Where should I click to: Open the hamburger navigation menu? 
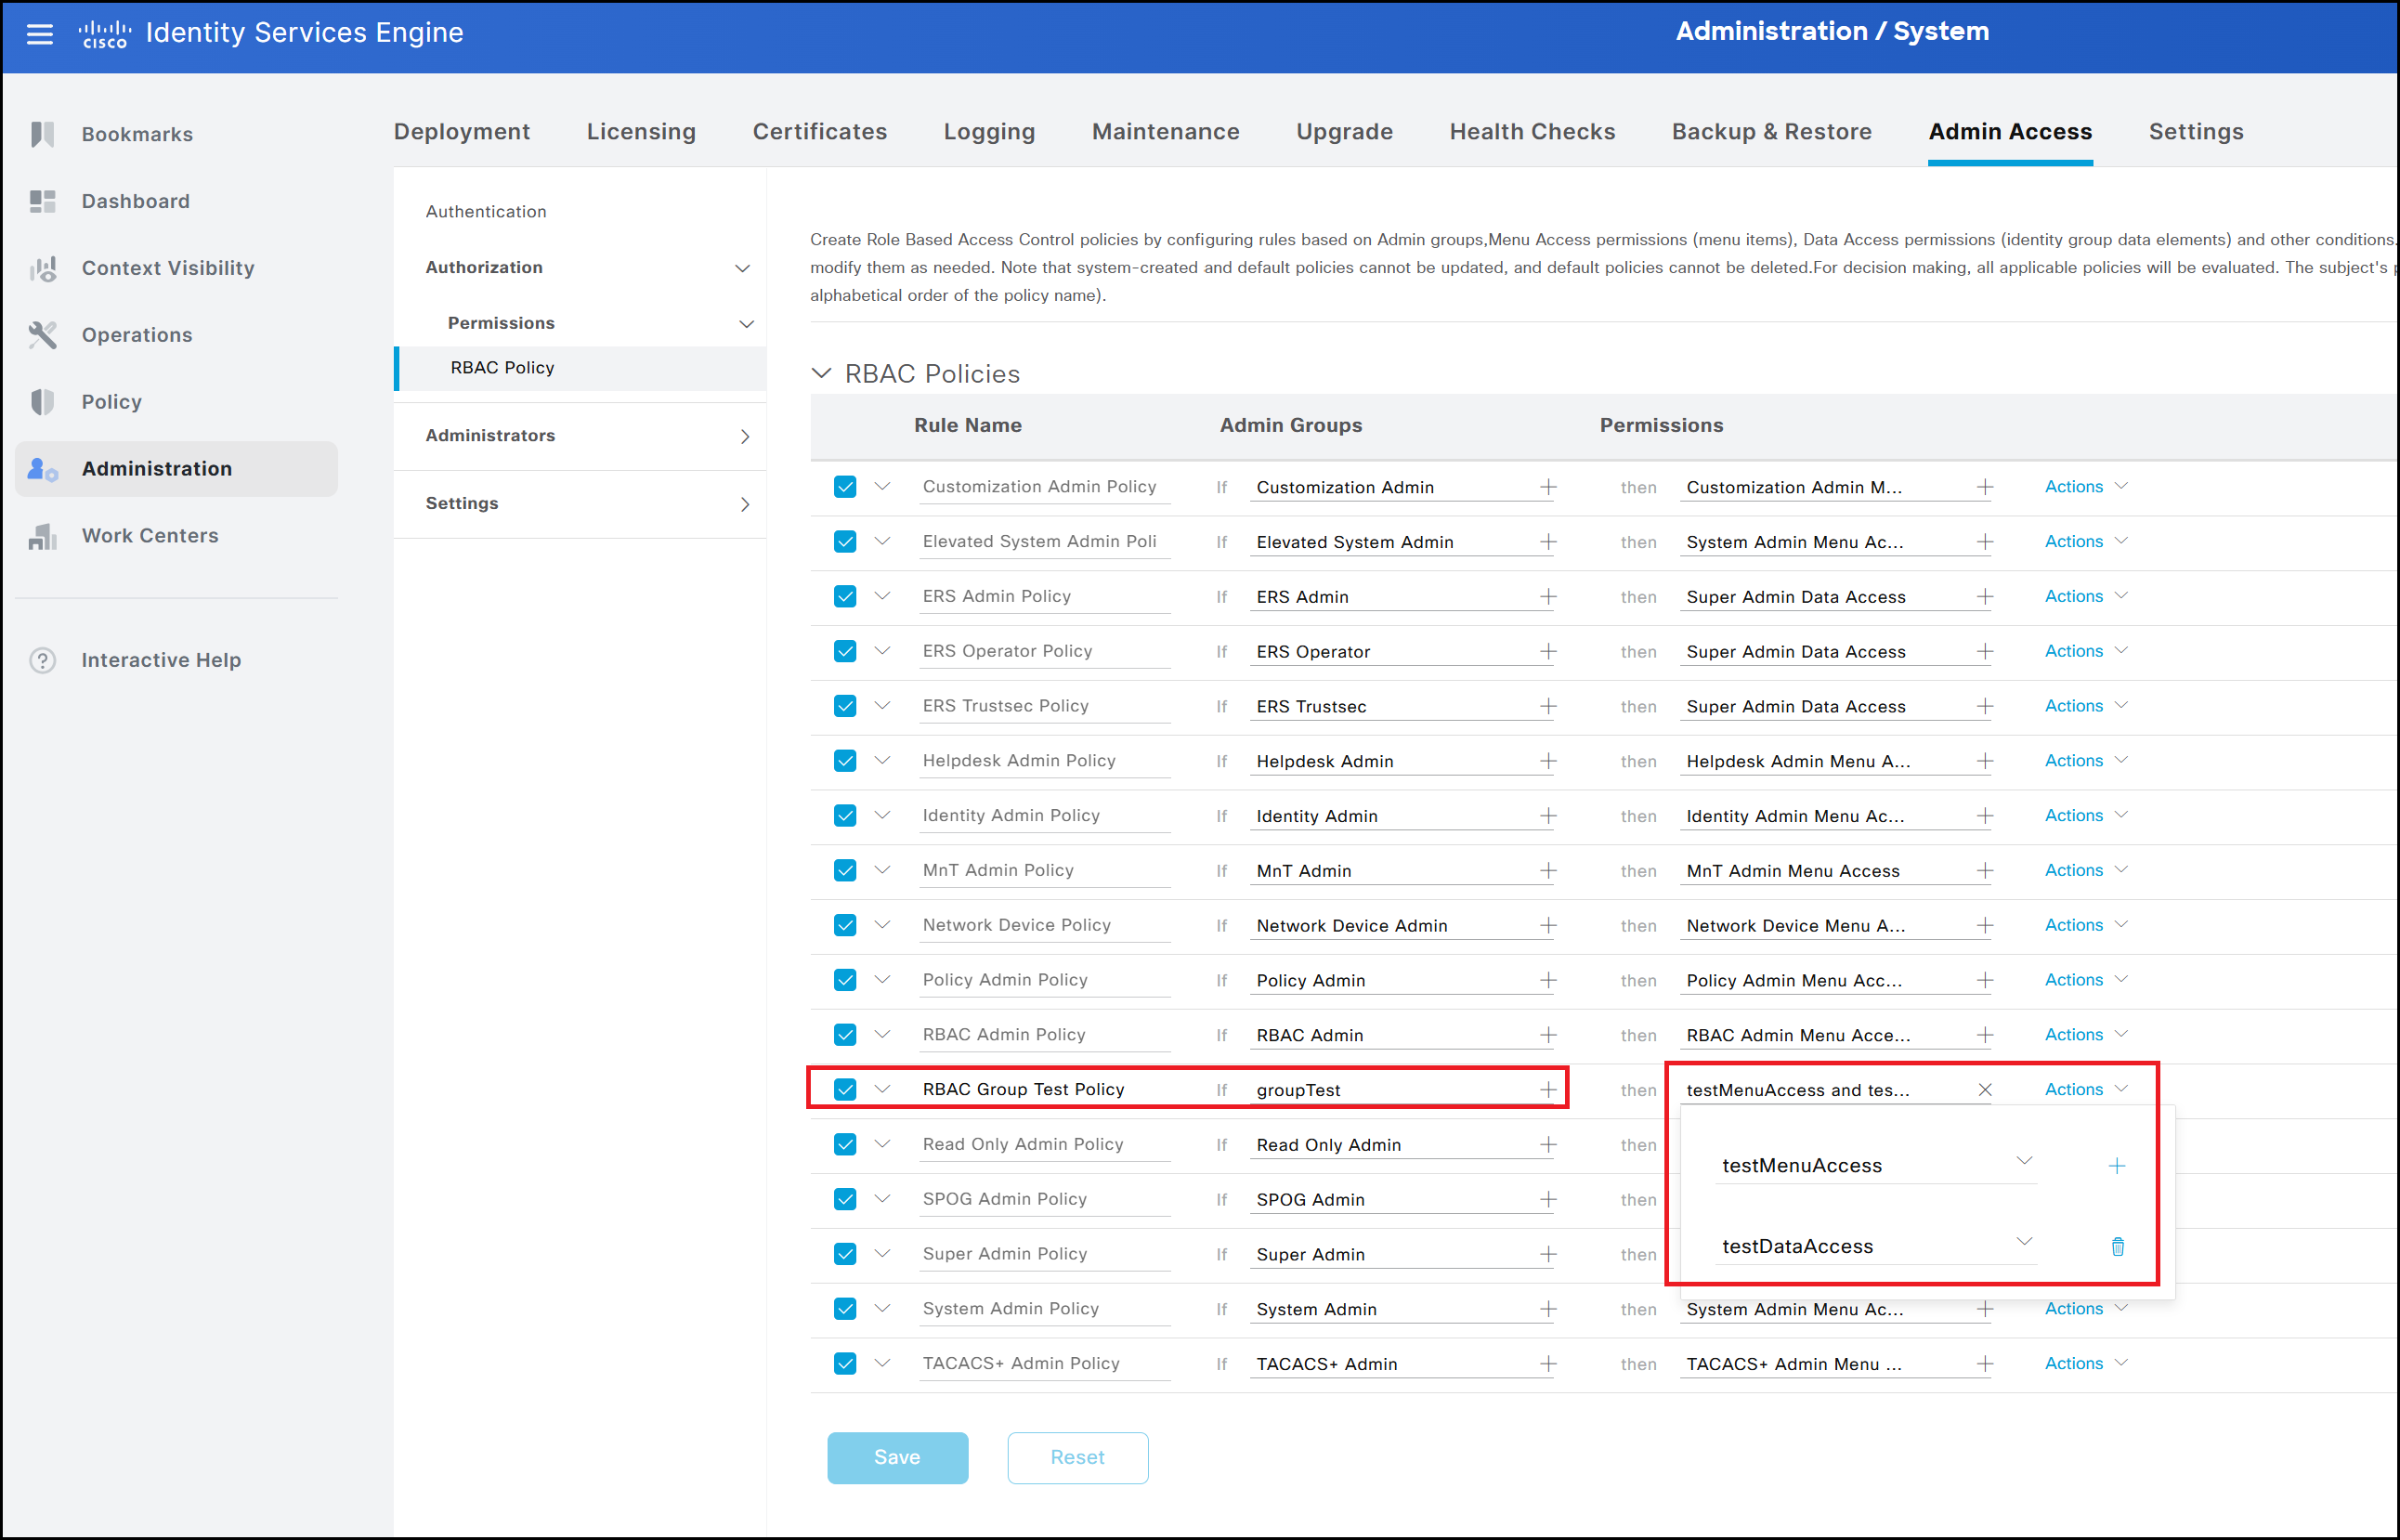tap(39, 34)
